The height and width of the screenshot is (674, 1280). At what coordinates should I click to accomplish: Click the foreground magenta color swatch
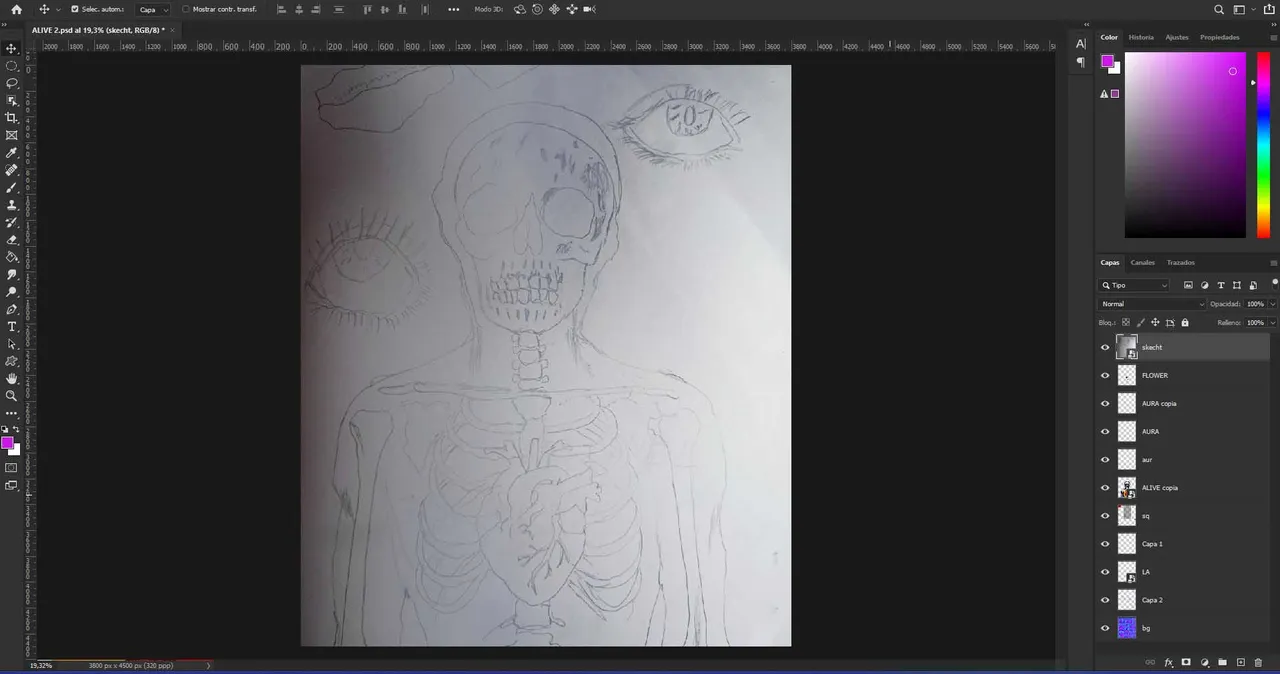point(7,442)
